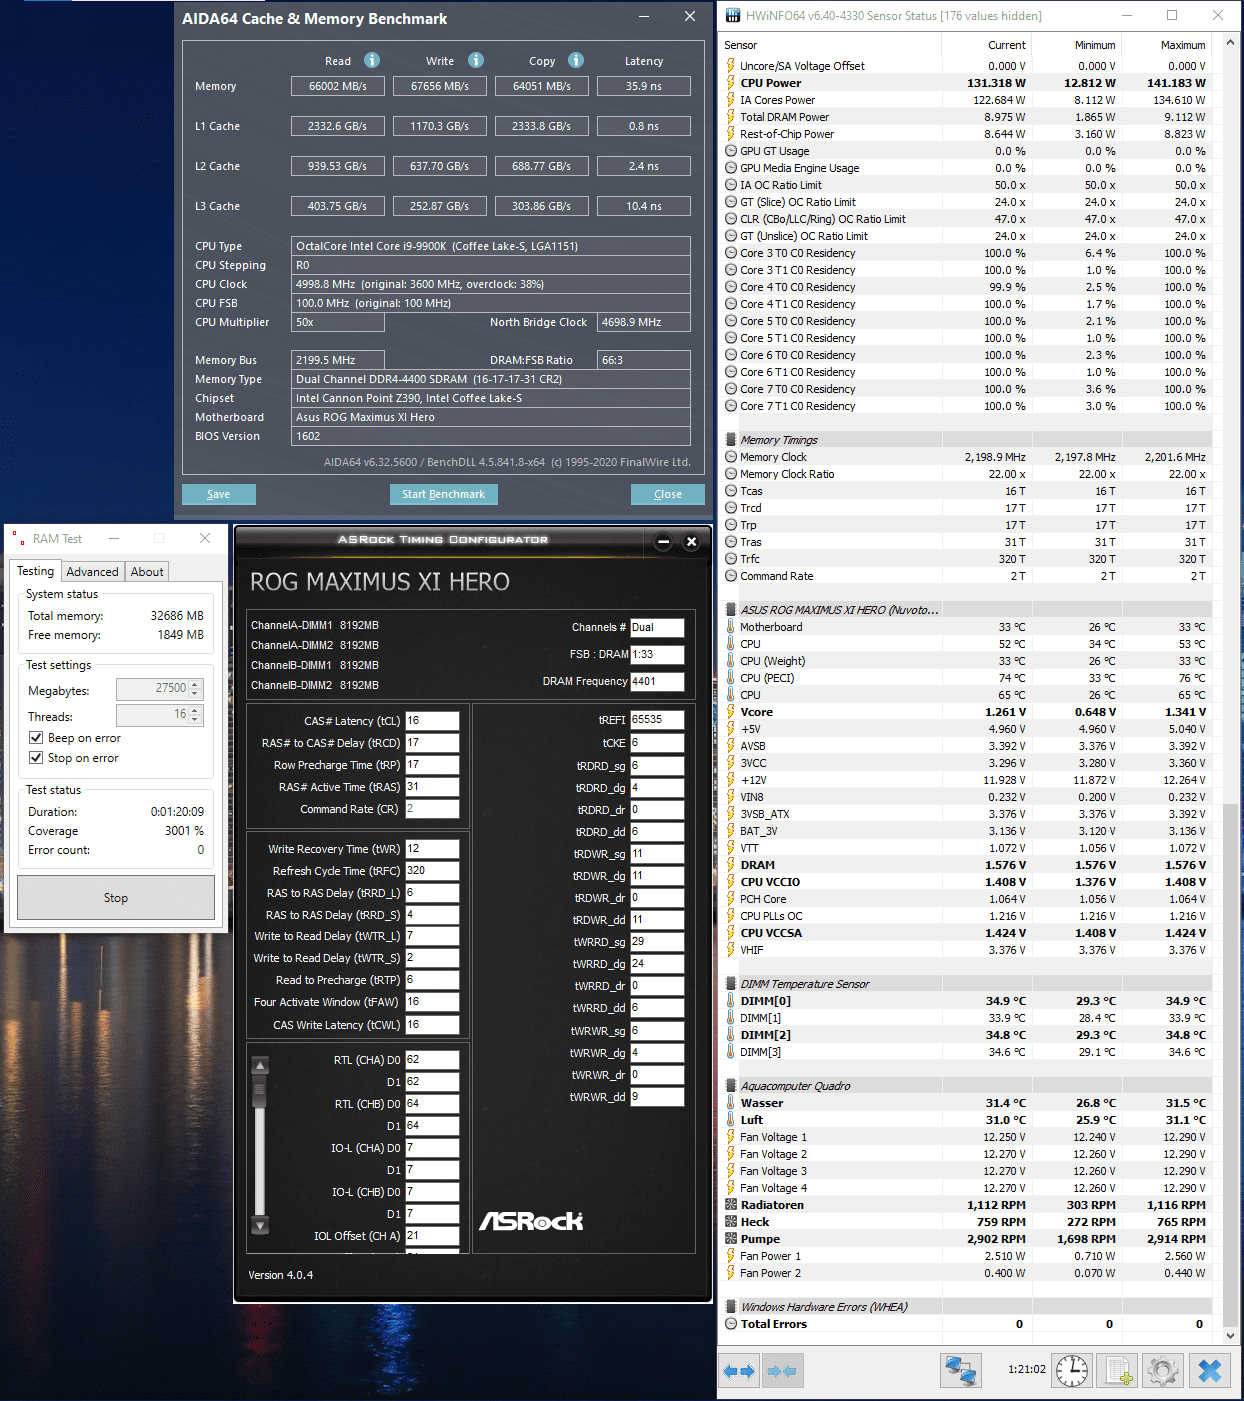1244x1401 pixels.
Task: Toggle the Beep on error checkbox
Action: pyautogui.click(x=36, y=738)
